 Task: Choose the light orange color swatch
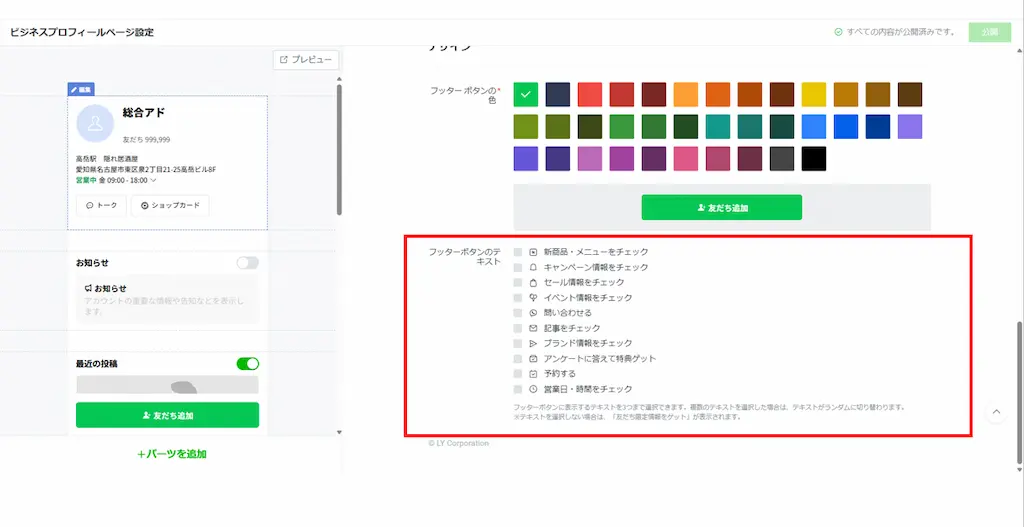686,94
